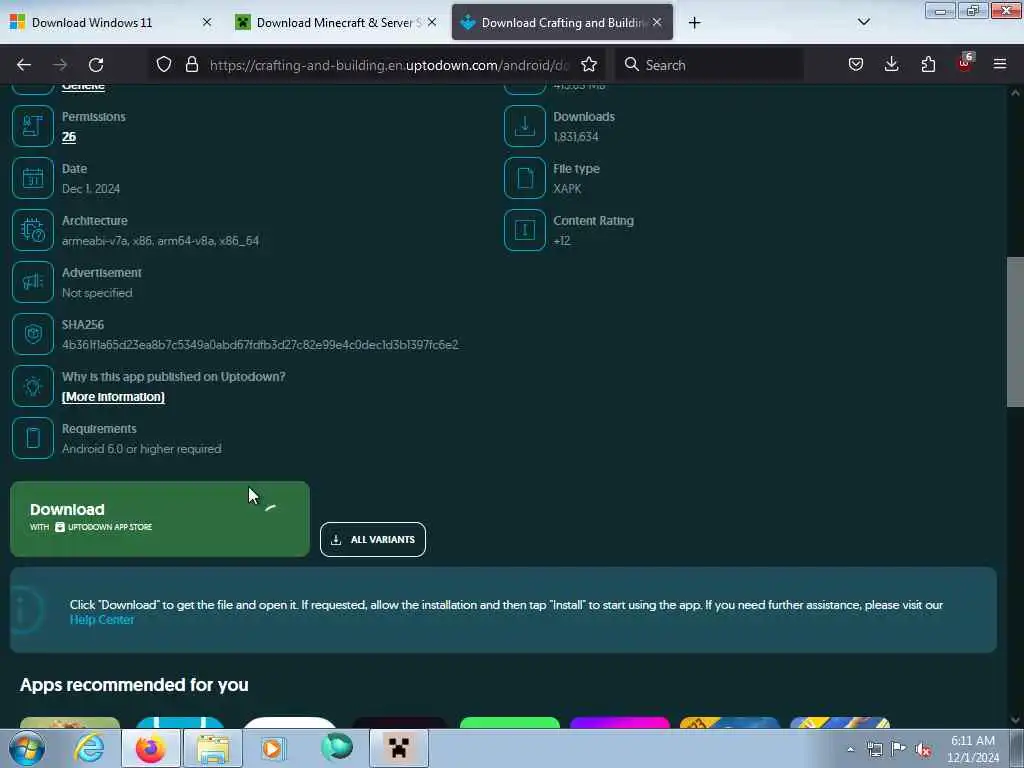Screen dimensions: 1024x768
Task: Select the Download Crafting and Building tab
Action: click(562, 22)
